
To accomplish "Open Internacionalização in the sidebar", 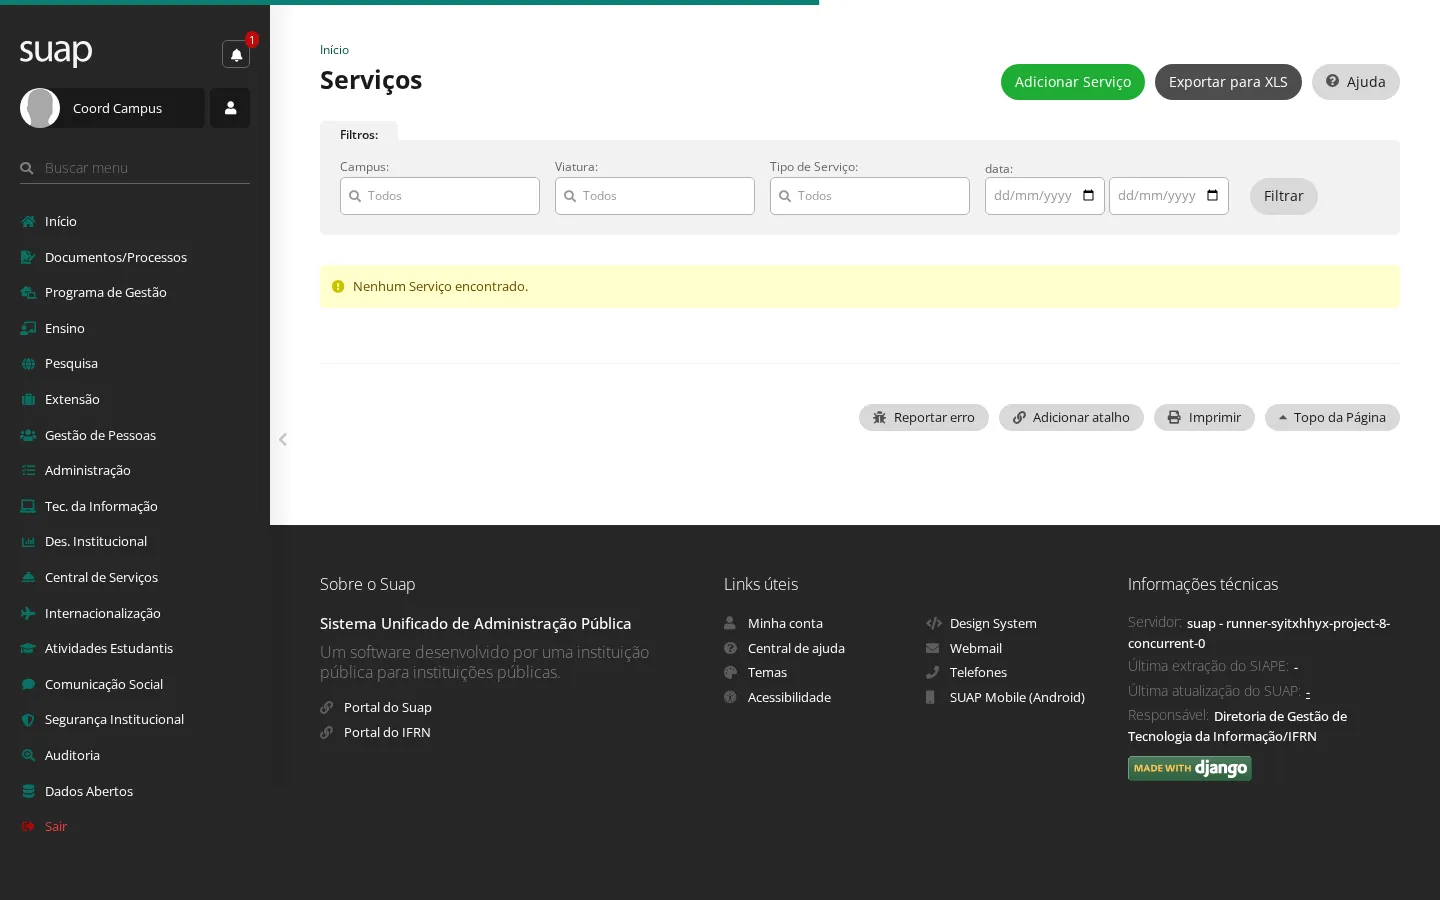I will [x=135, y=613].
